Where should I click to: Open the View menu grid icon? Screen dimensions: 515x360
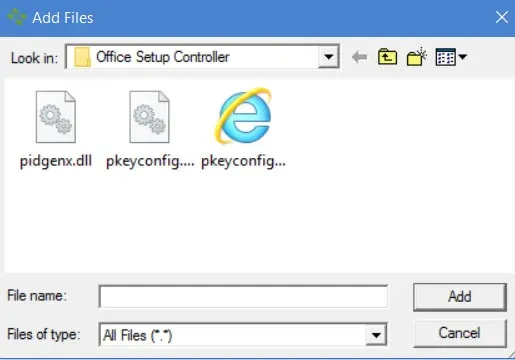pyautogui.click(x=446, y=57)
